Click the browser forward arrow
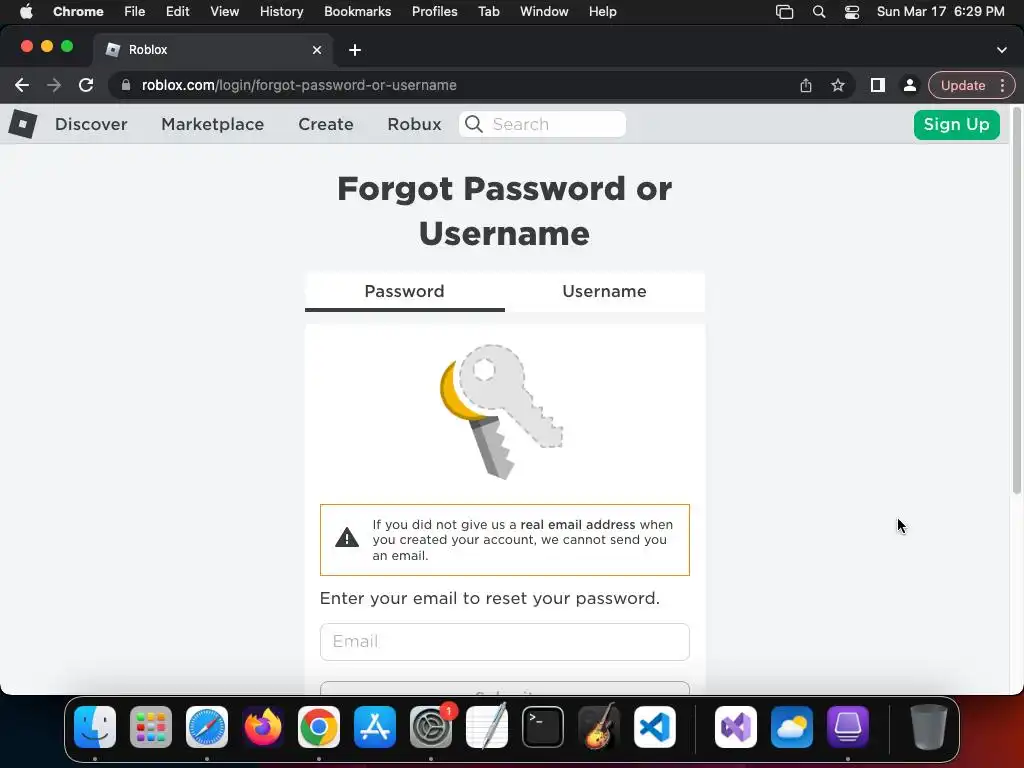 tap(54, 85)
